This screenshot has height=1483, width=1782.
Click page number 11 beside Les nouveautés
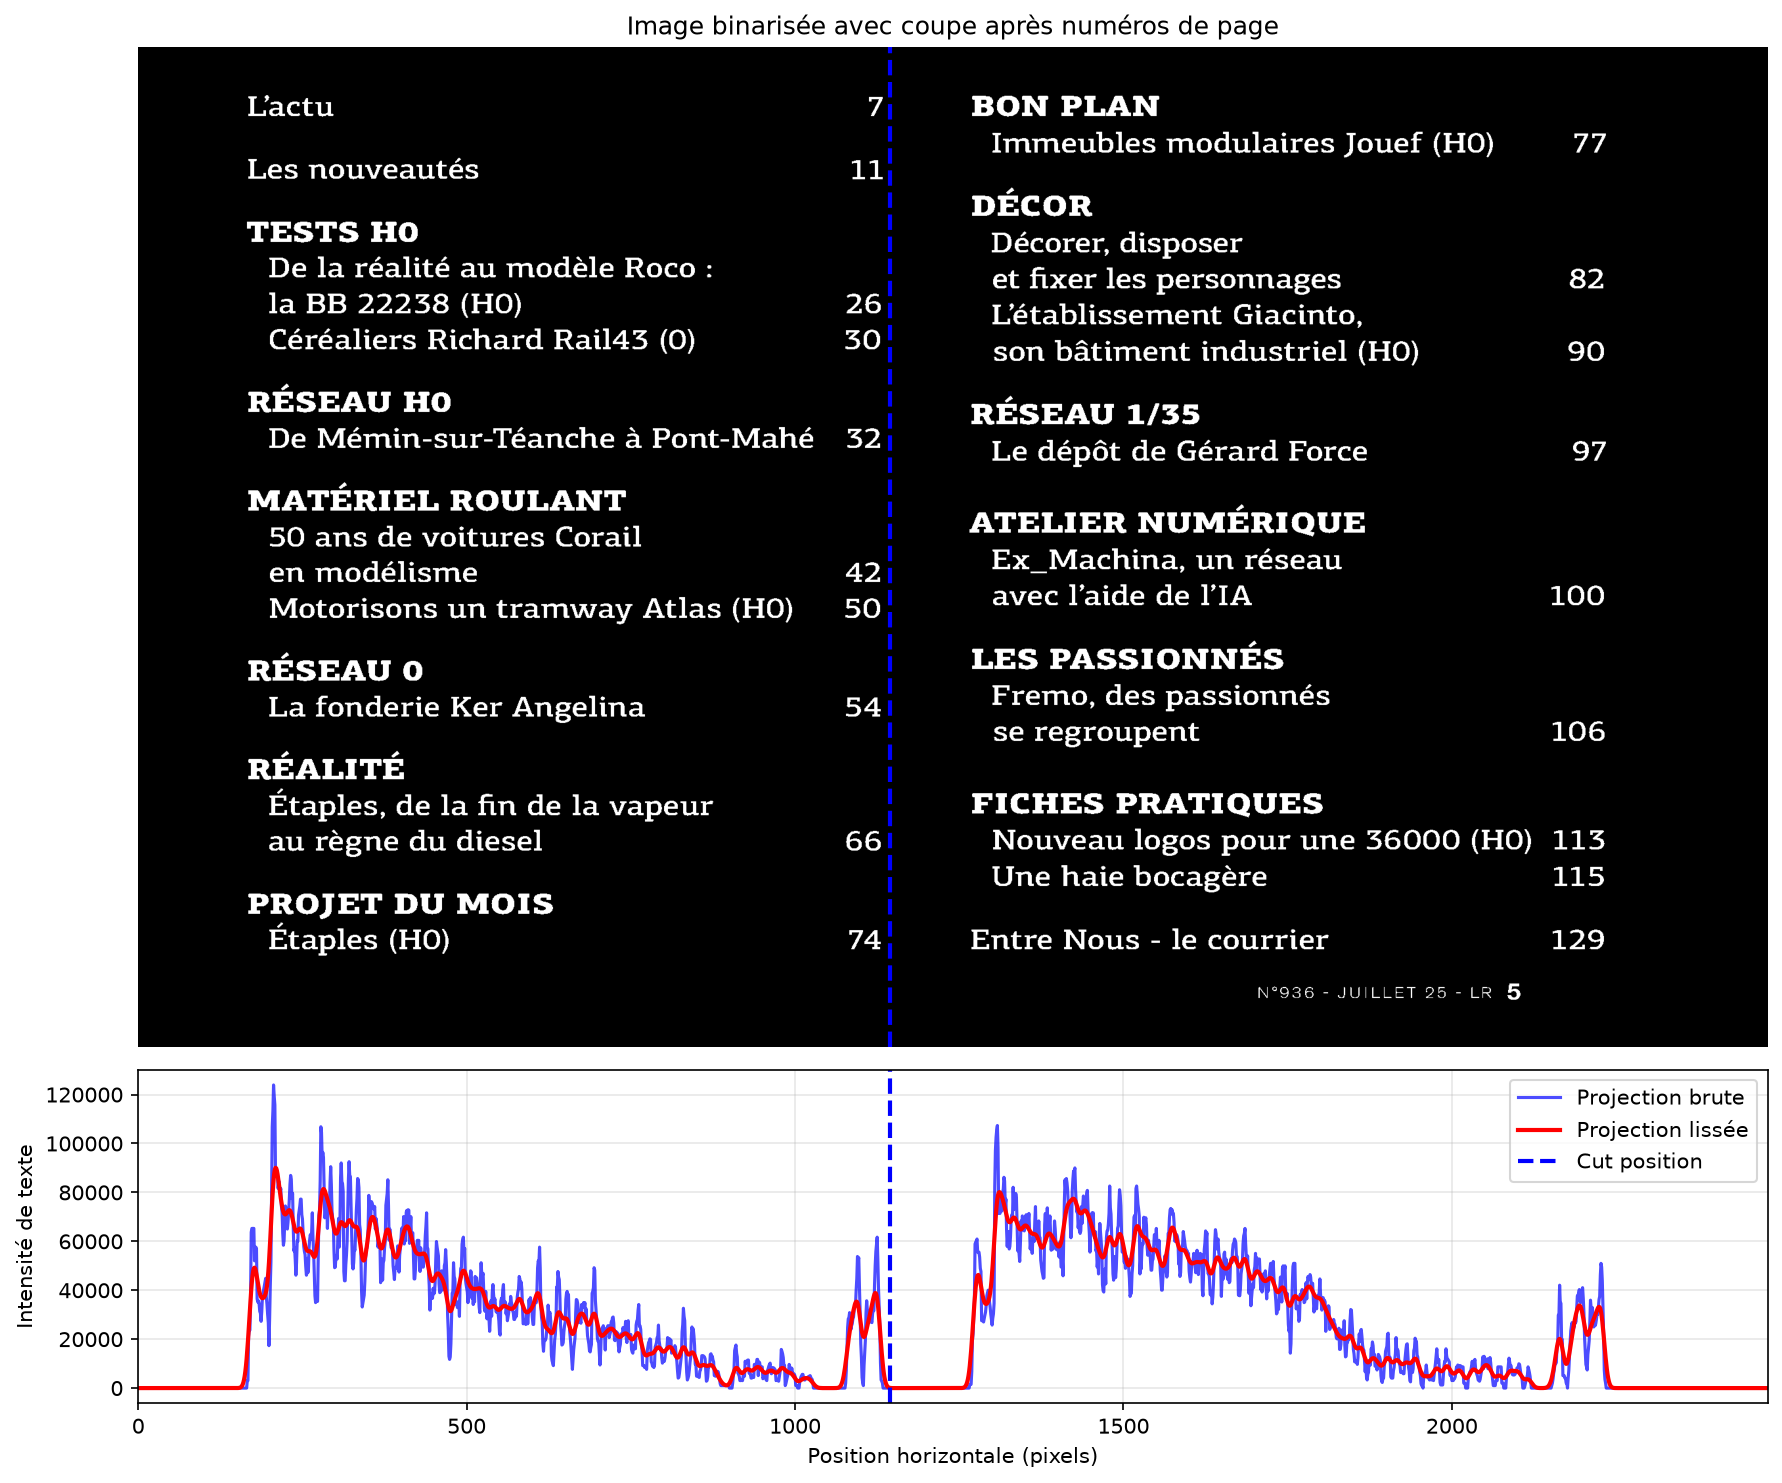tap(867, 170)
